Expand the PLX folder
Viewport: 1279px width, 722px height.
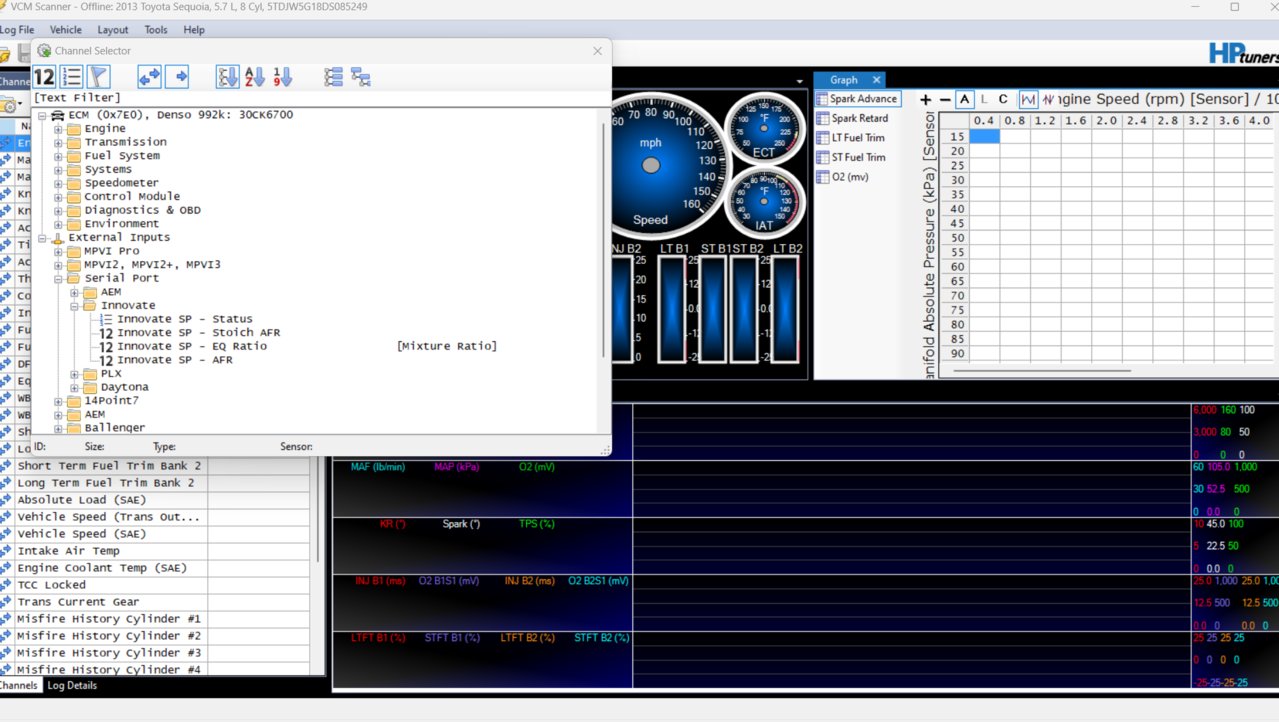[x=75, y=373]
